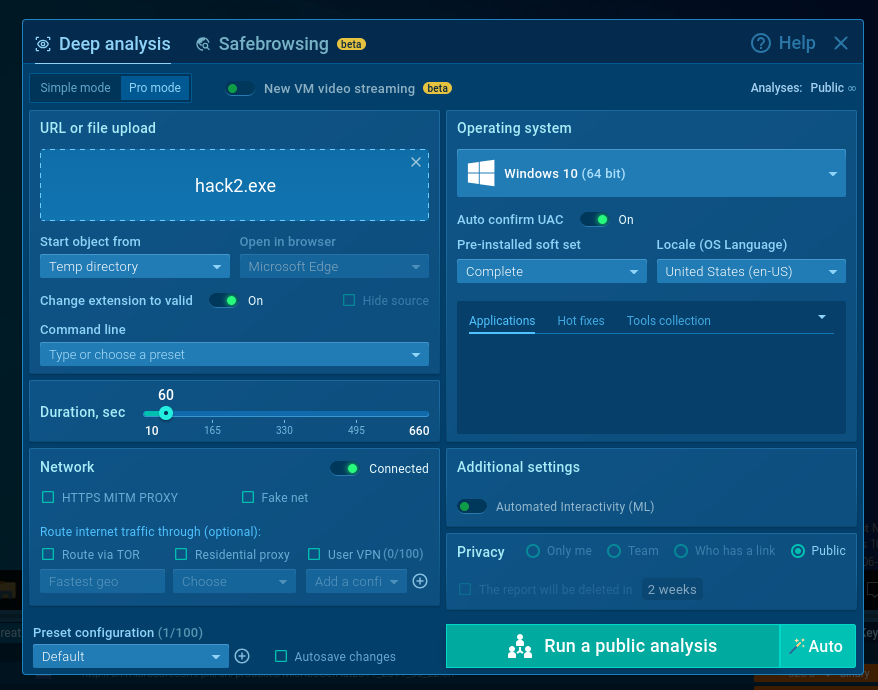
Task: Check report will be deleted box
Action: click(465, 589)
